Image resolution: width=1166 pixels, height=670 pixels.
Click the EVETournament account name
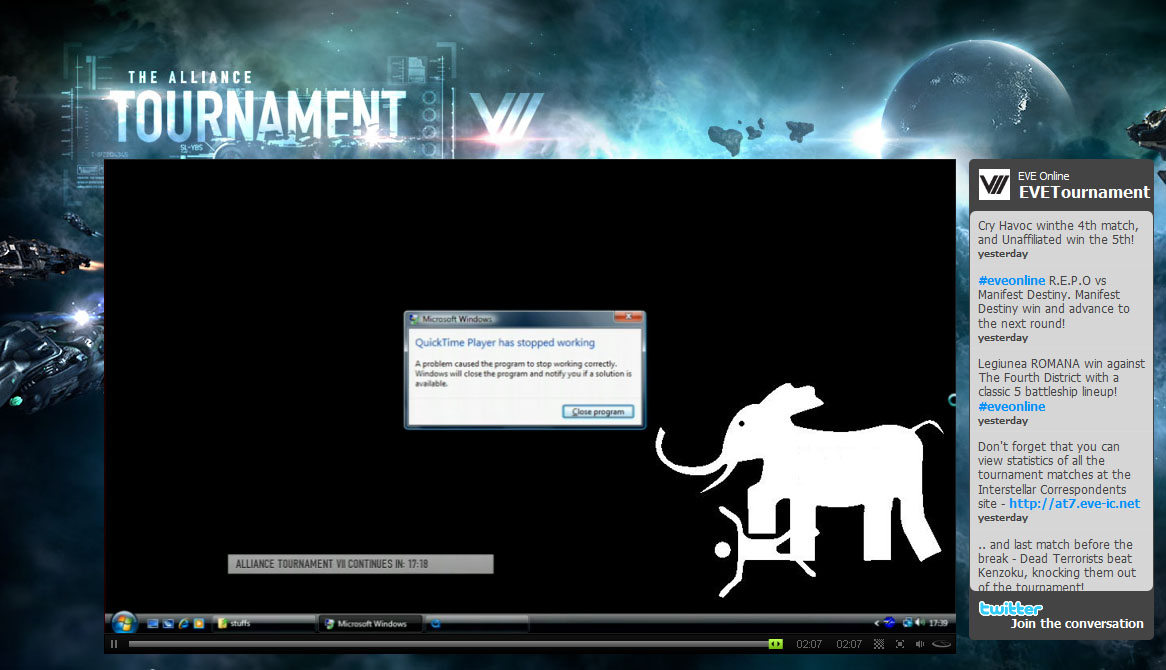click(x=1084, y=193)
